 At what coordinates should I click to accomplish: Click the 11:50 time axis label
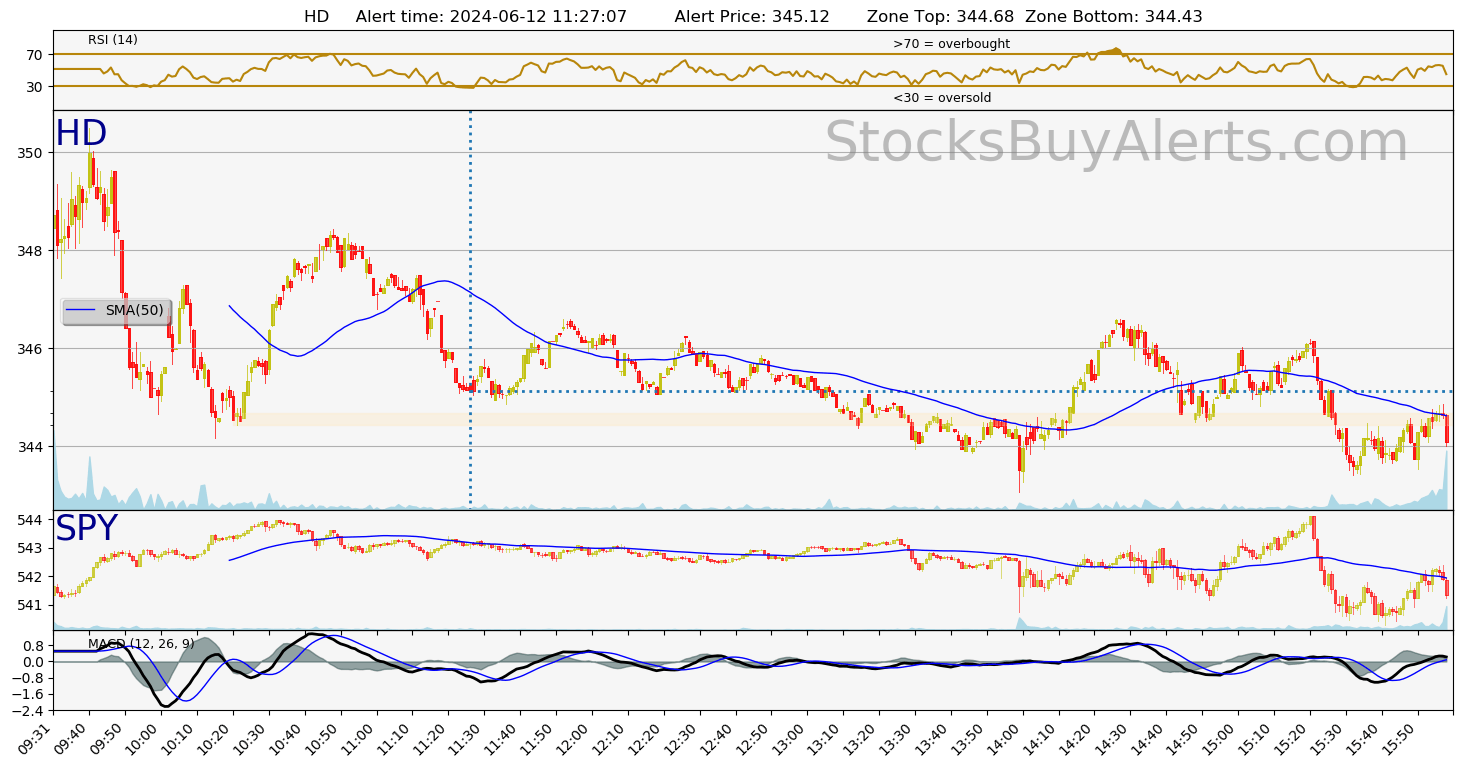click(x=538, y=738)
